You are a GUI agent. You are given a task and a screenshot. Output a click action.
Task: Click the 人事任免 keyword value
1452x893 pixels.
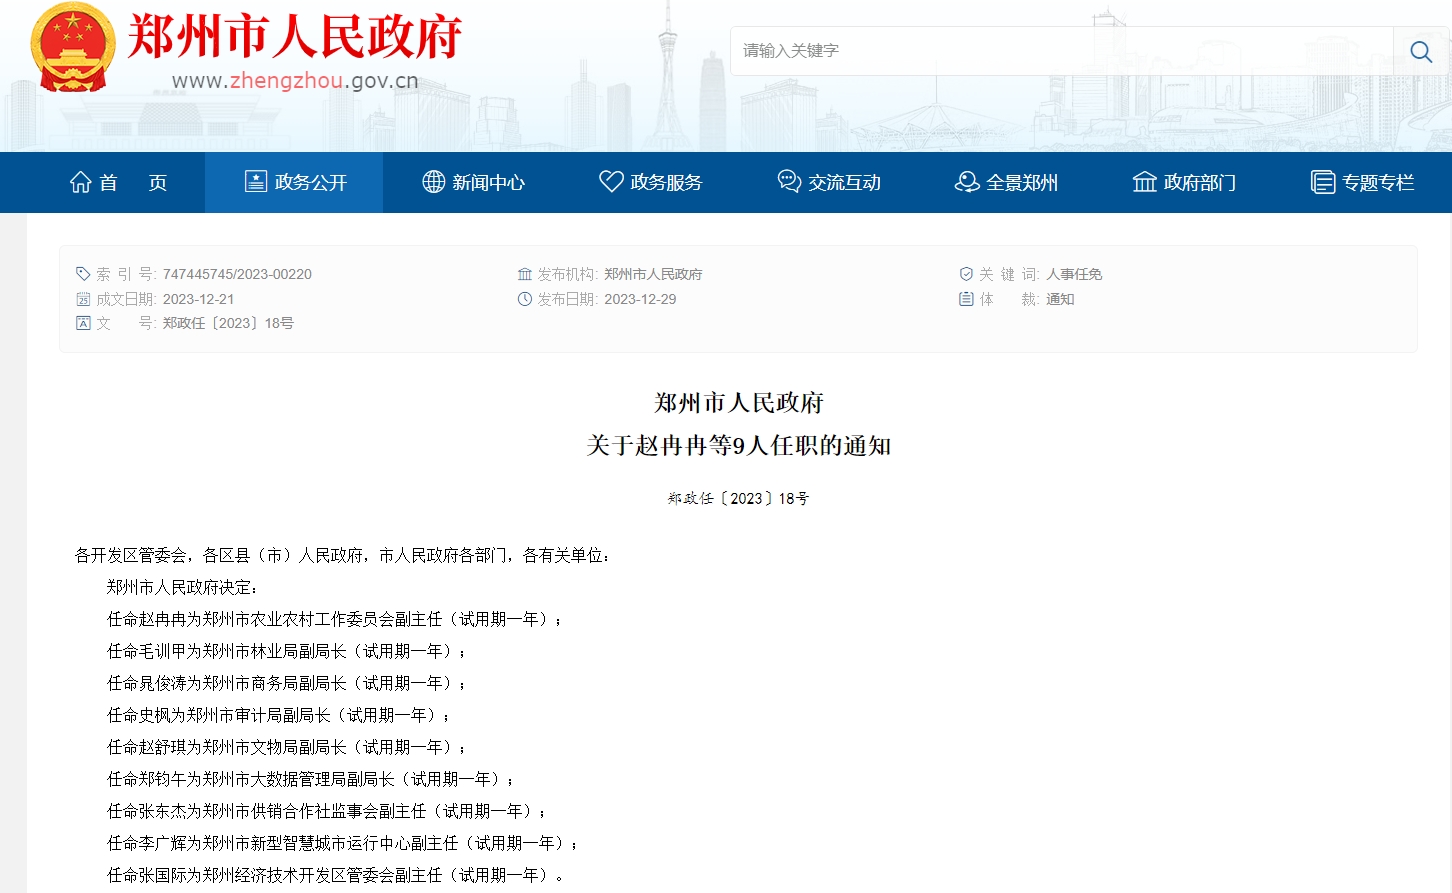click(x=1074, y=274)
